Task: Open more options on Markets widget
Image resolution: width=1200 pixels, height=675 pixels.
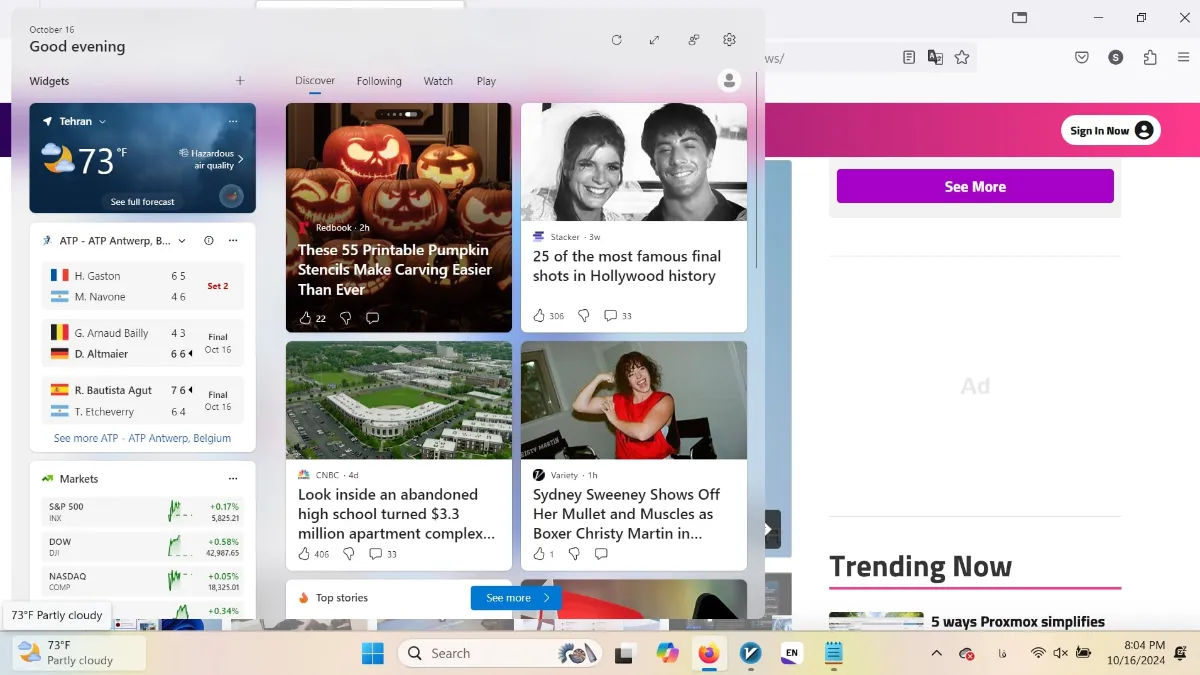Action: pos(233,479)
